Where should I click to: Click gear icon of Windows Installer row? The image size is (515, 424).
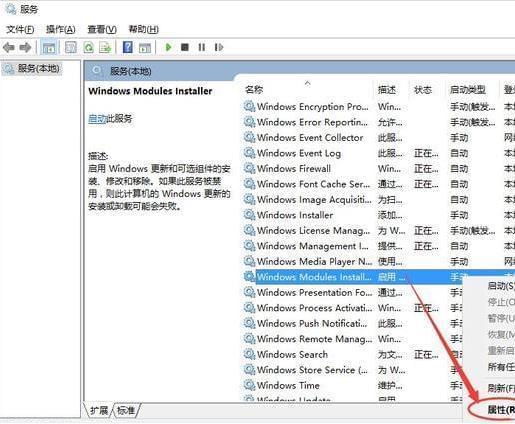pos(249,215)
